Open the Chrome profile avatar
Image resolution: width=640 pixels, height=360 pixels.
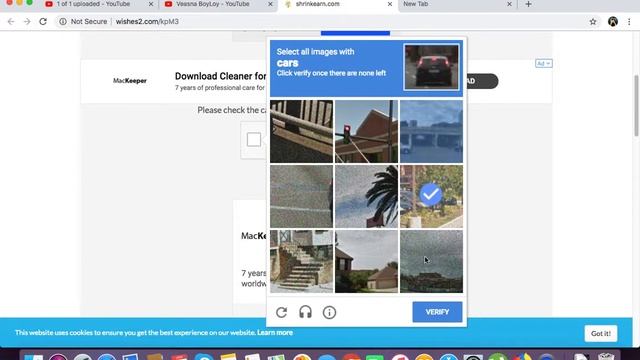pyautogui.click(x=613, y=22)
